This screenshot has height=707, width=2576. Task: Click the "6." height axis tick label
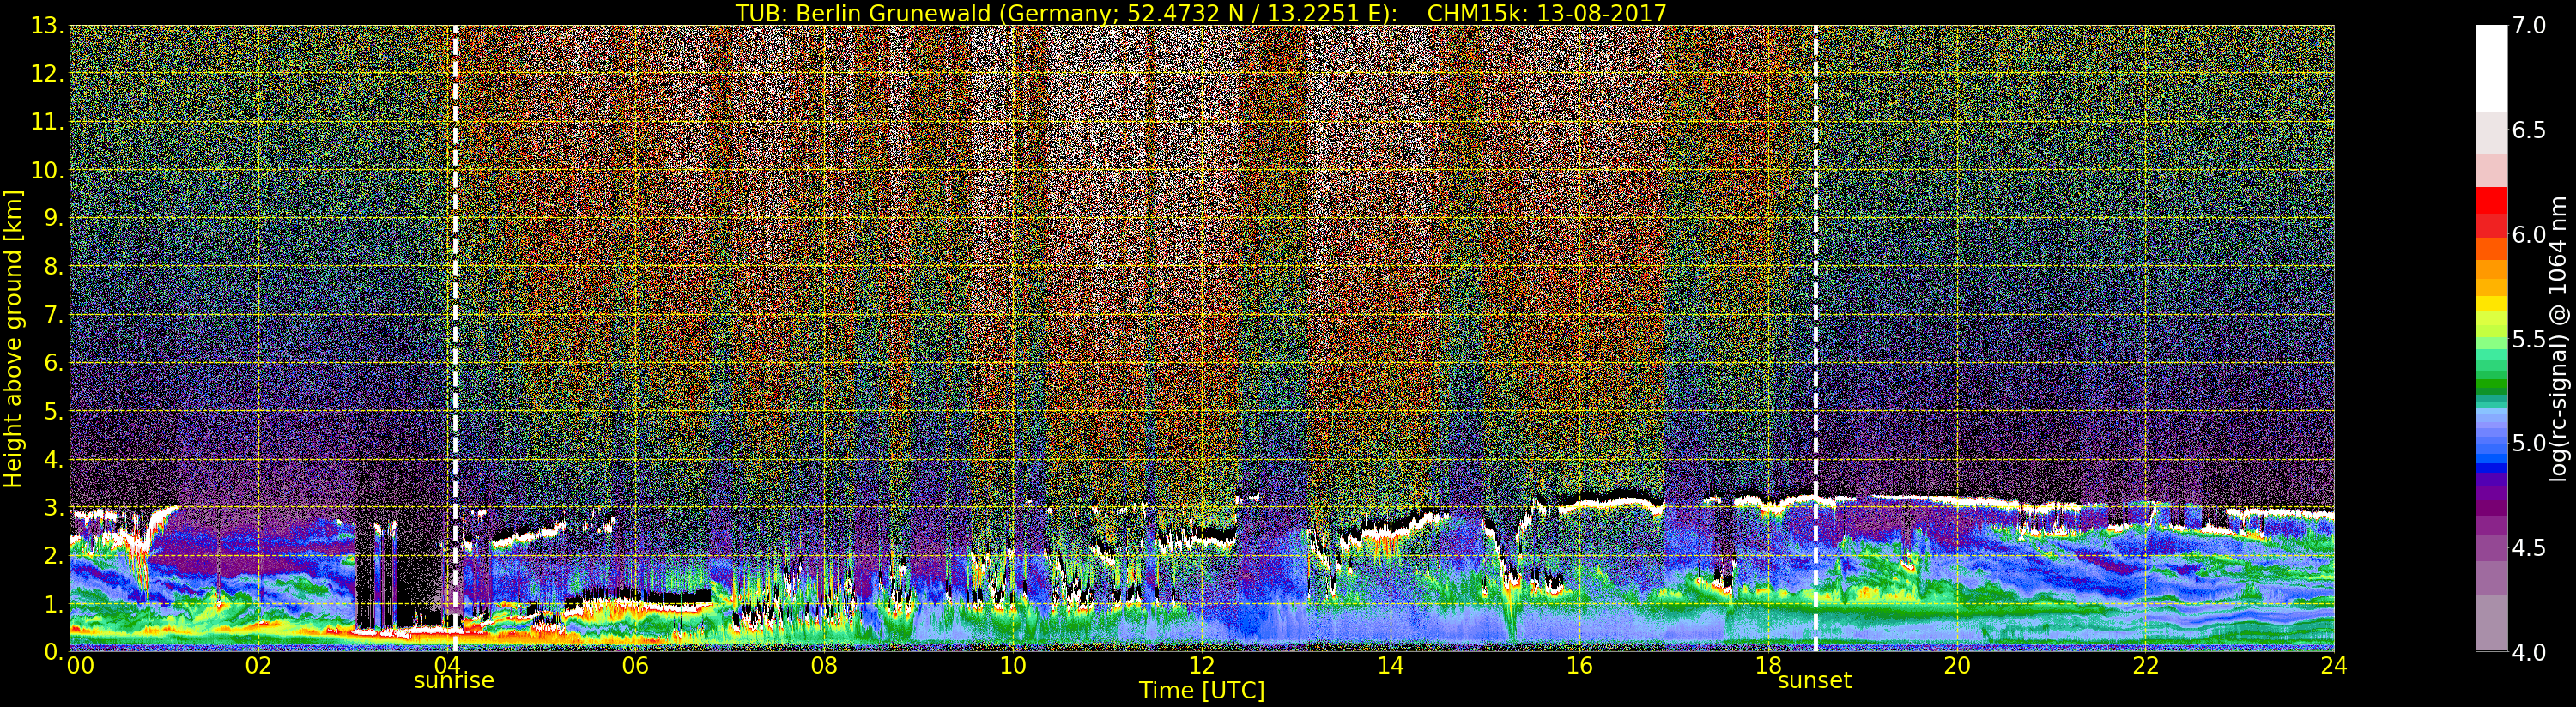54,363
